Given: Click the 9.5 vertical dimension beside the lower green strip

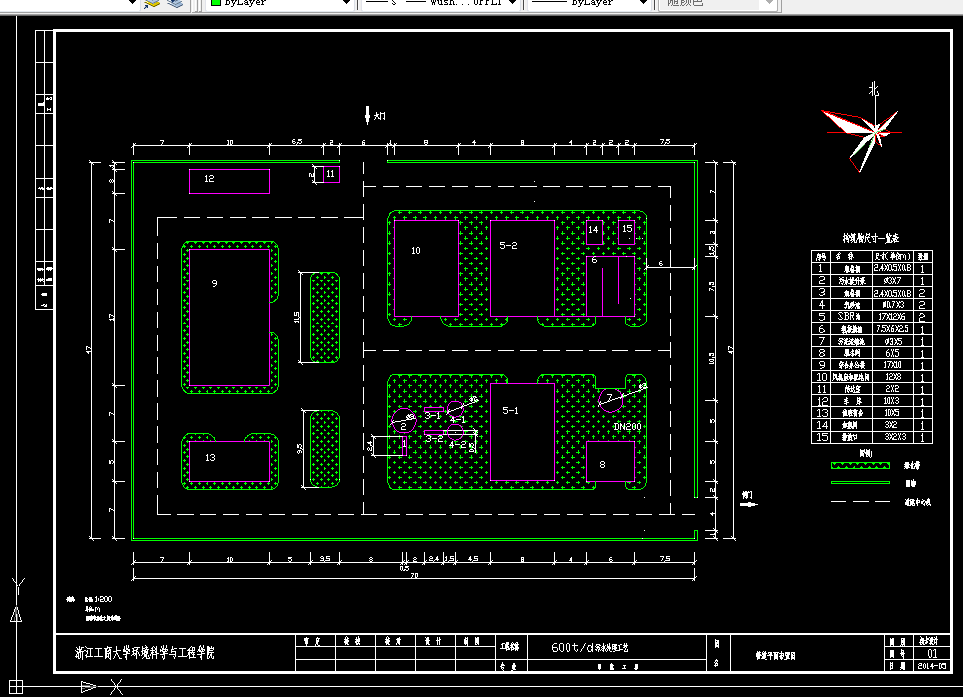Looking at the screenshot, I should pos(300,449).
